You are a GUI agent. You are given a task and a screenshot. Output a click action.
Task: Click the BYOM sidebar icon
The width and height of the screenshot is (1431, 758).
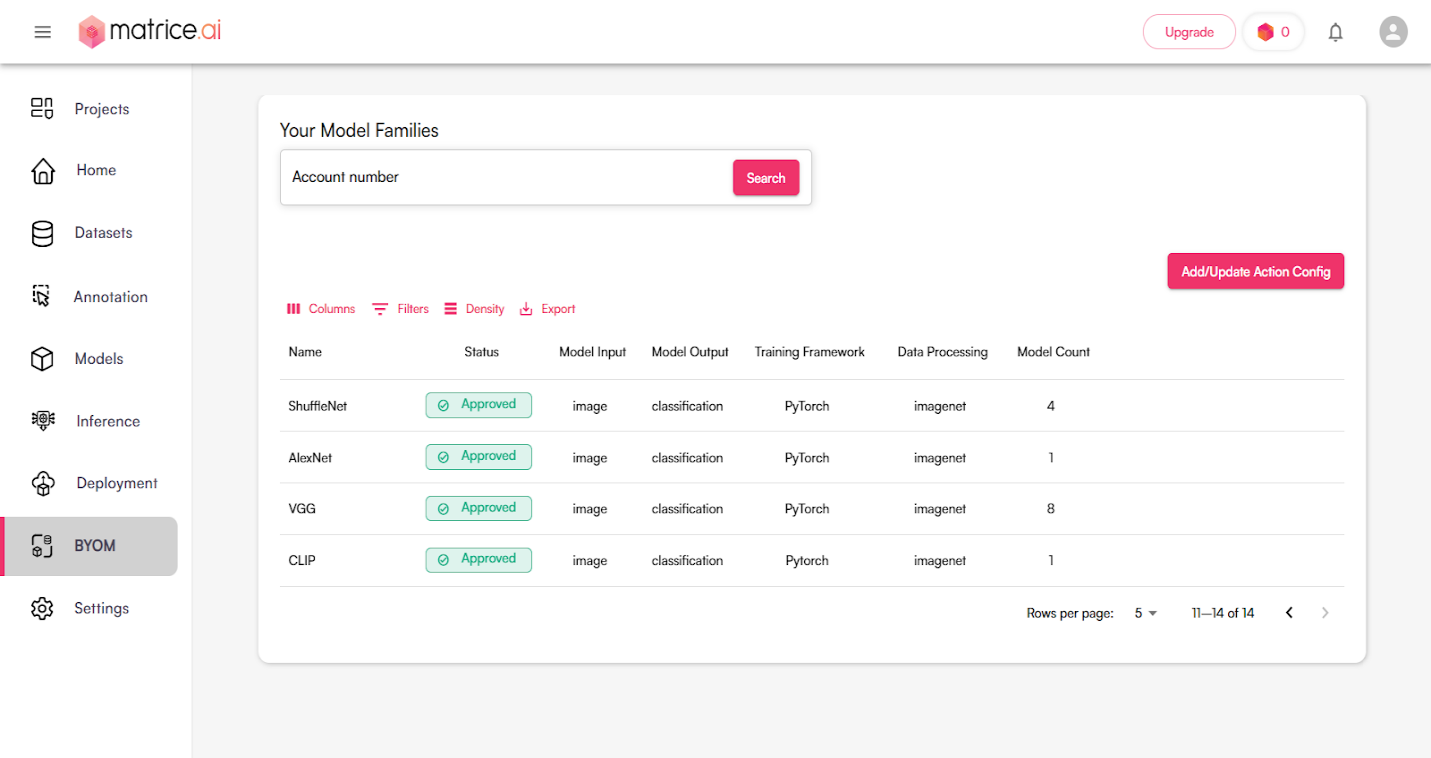pyautogui.click(x=42, y=546)
